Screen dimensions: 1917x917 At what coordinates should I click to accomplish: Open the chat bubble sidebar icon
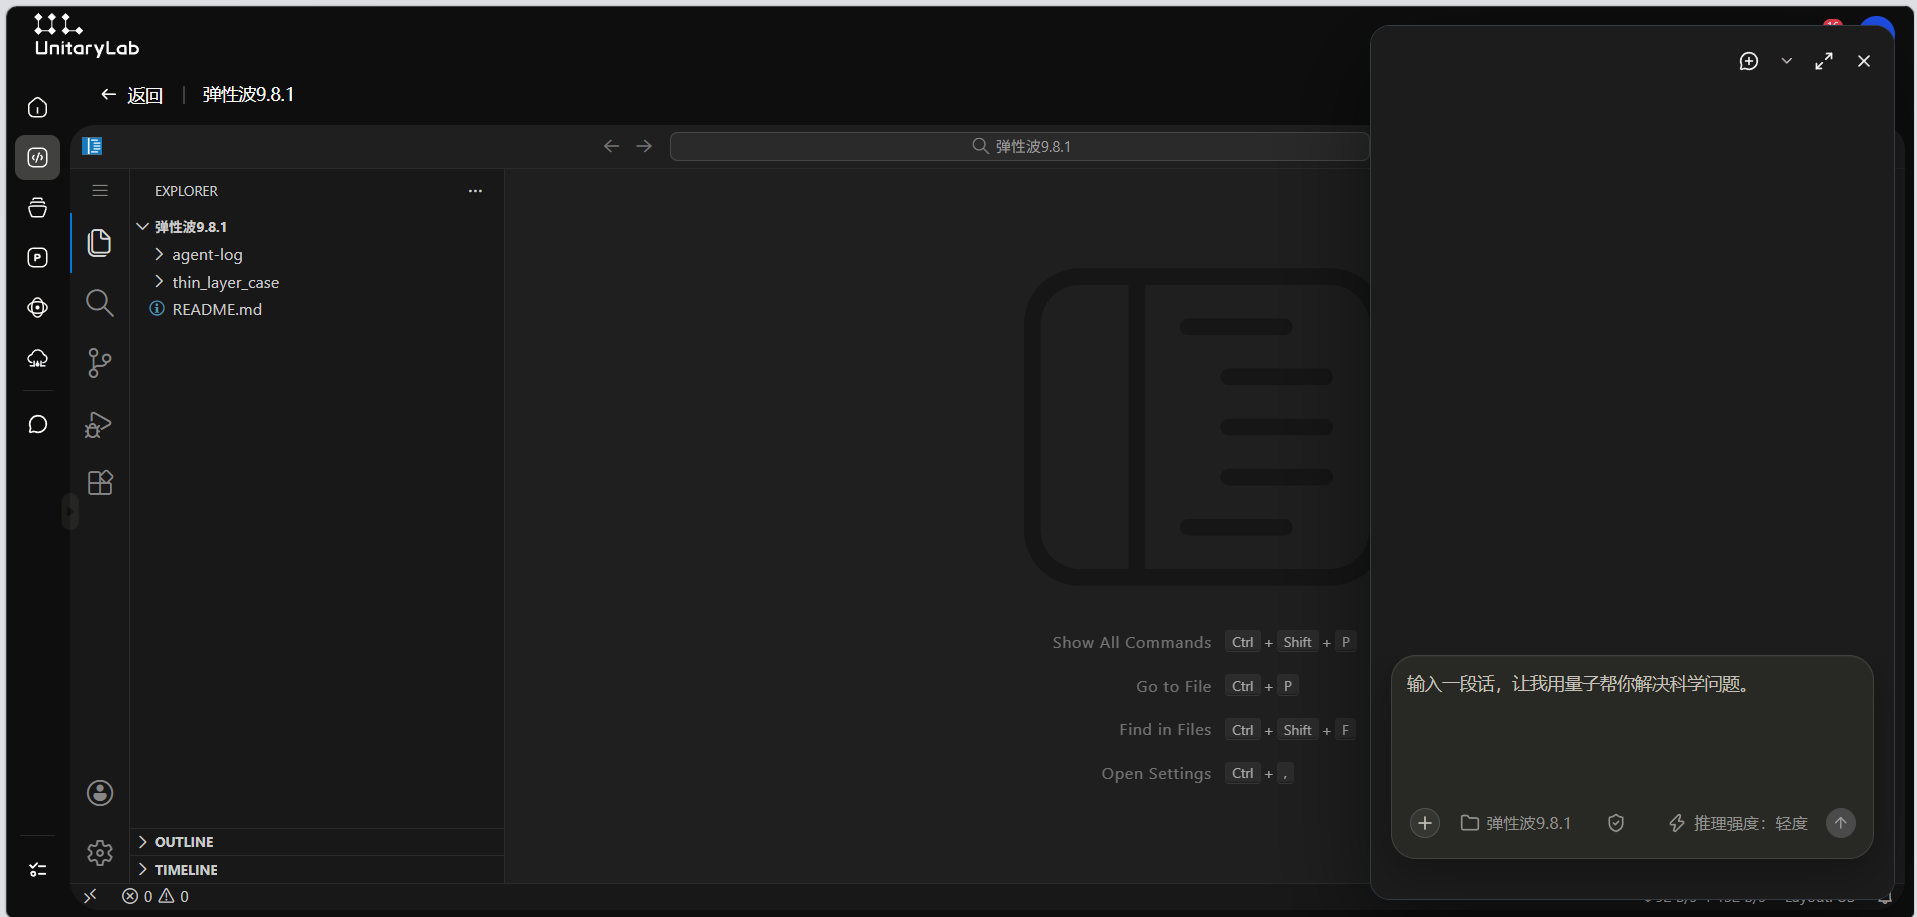click(38, 424)
